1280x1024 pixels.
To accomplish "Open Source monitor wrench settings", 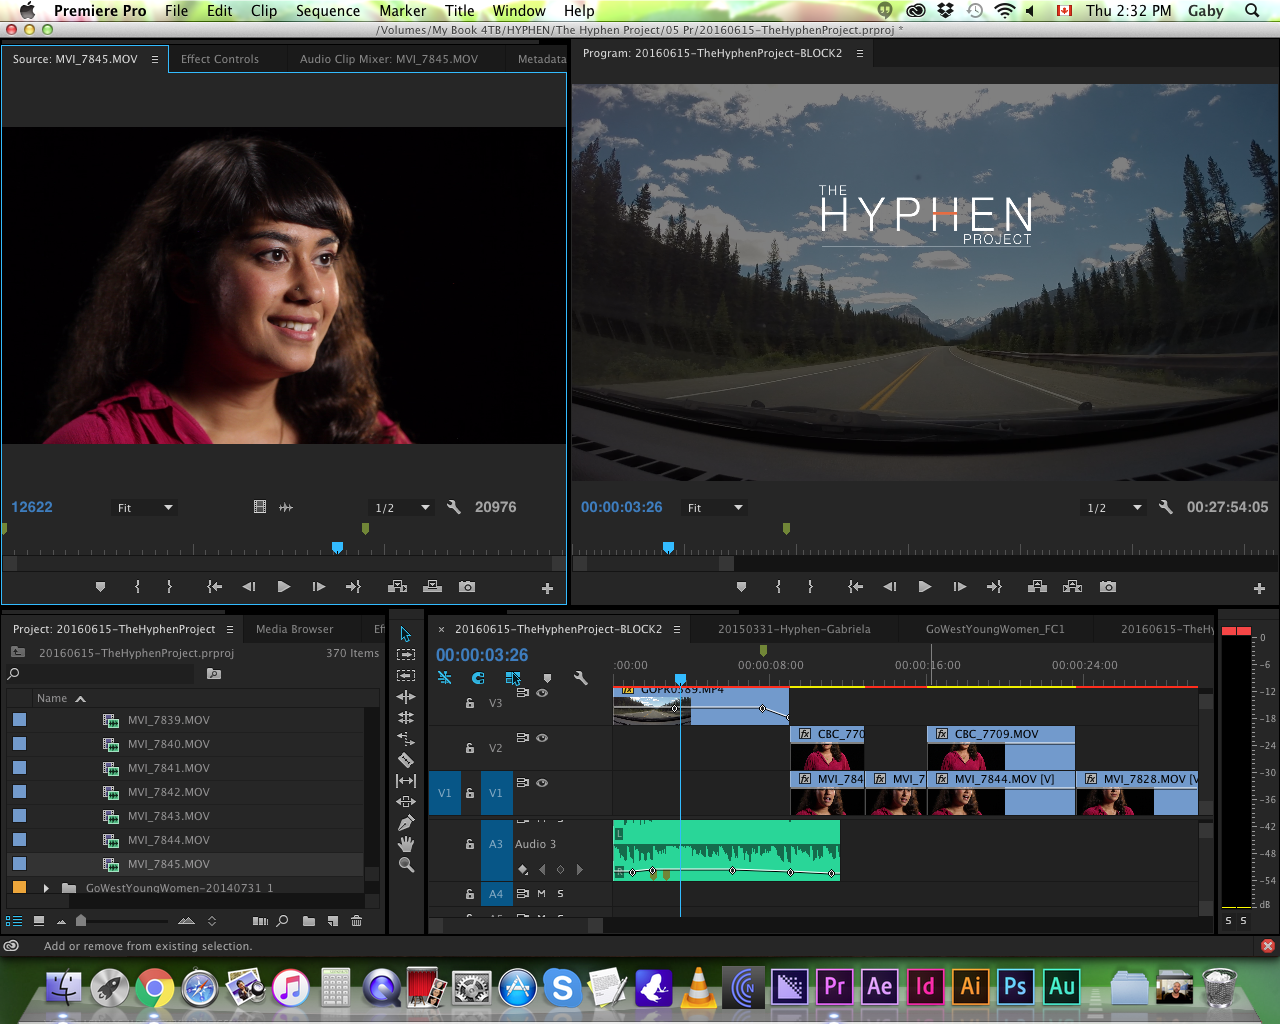I will pos(453,507).
